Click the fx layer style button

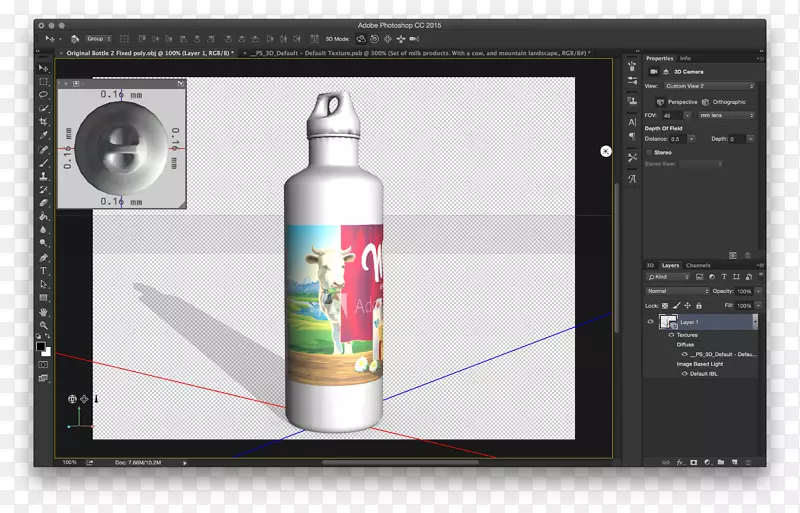678,462
